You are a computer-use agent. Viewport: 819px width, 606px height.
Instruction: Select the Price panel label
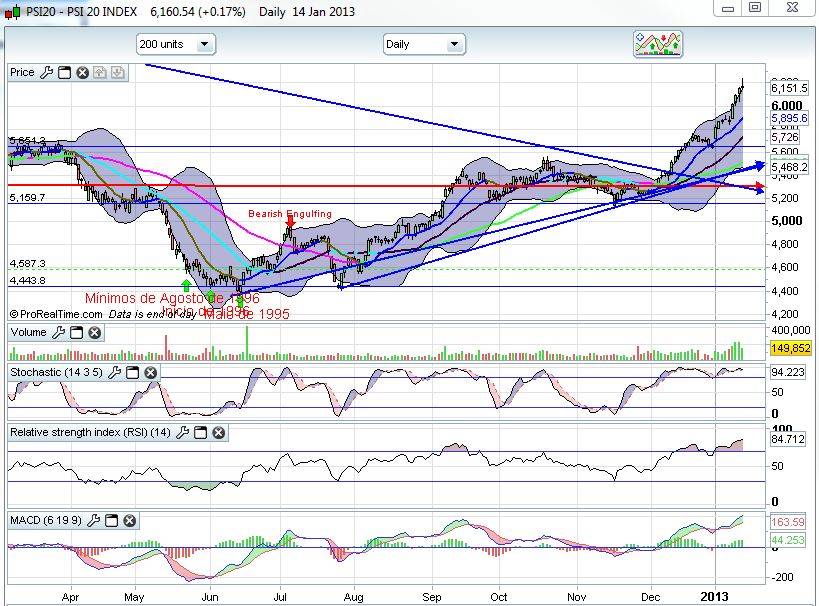tap(22, 72)
